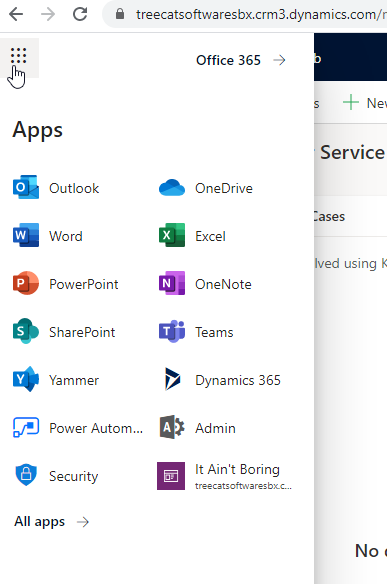
Task: Click the It Ain't Boring app name
Action: click(x=237, y=469)
